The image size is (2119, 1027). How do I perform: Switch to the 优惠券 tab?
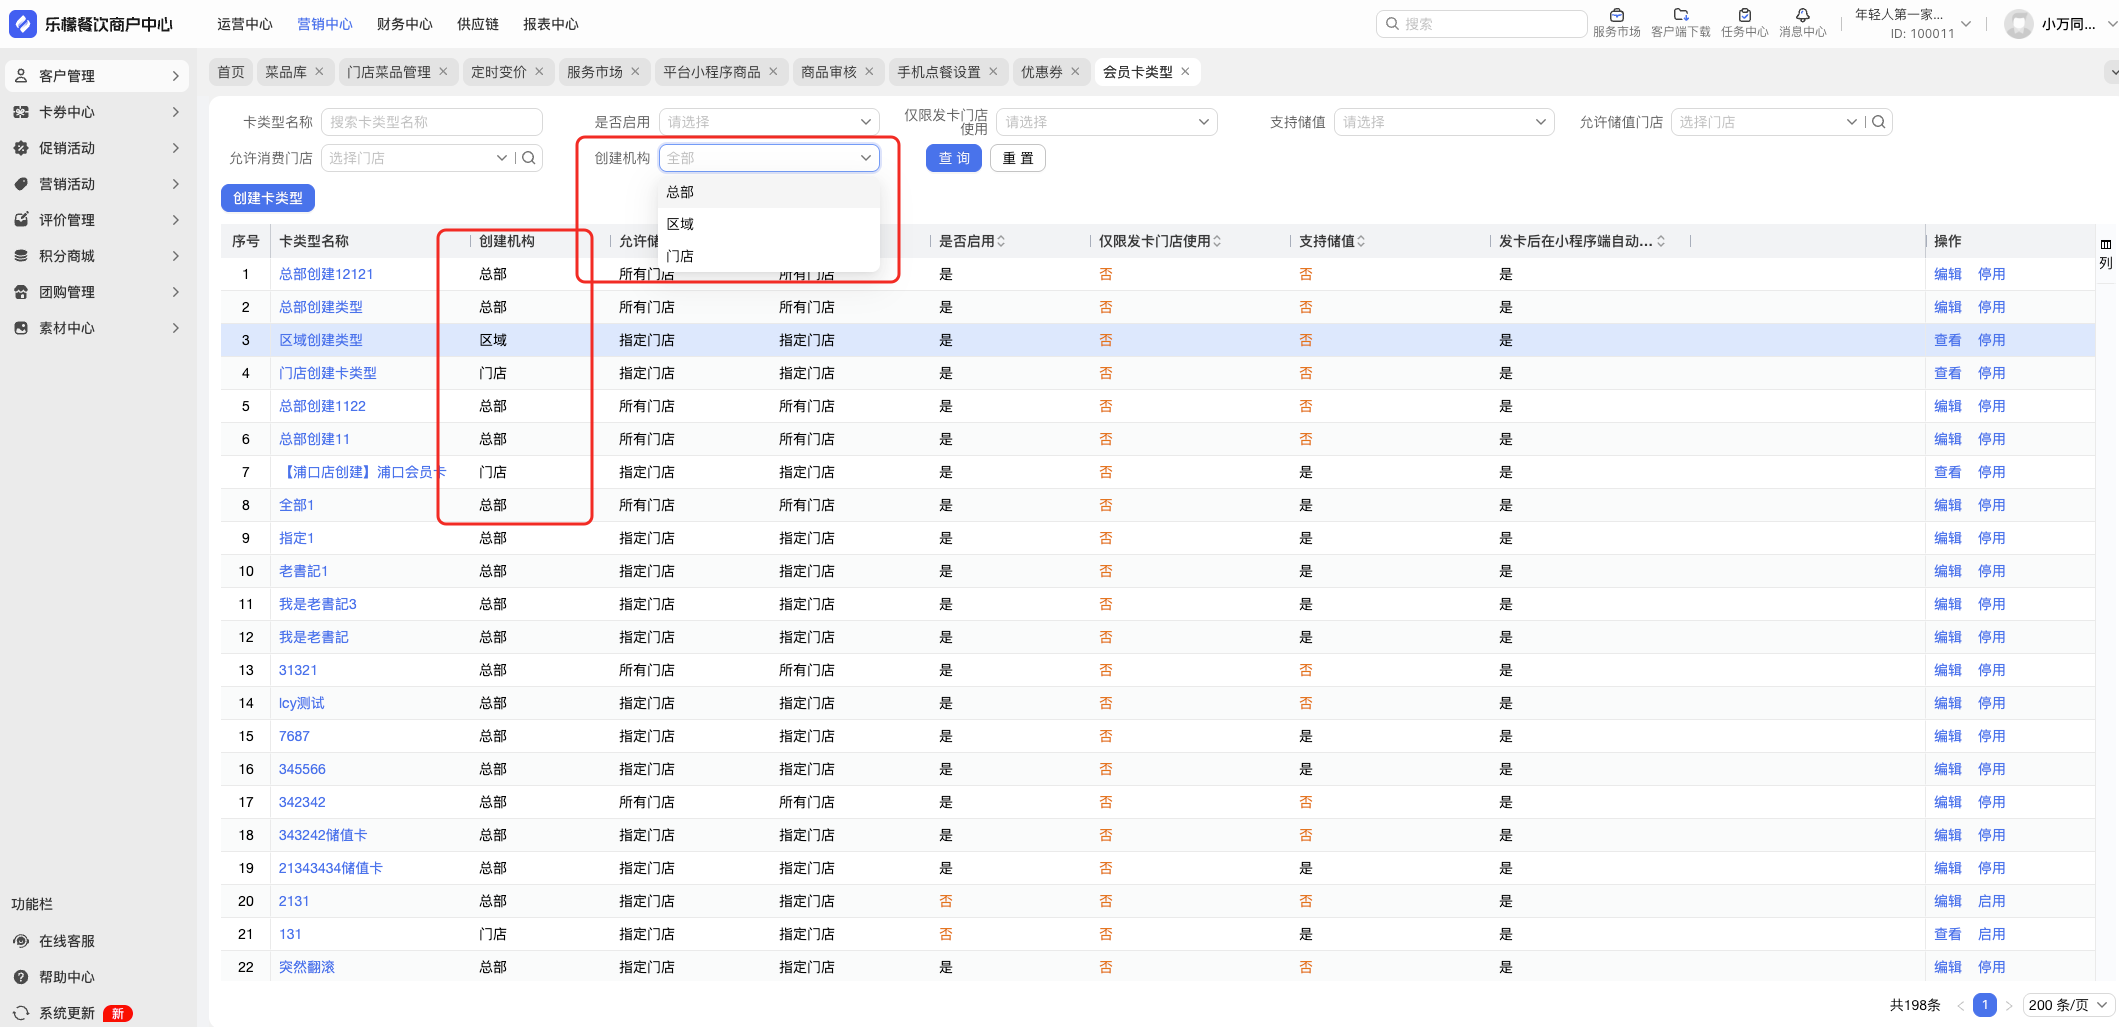tap(1041, 72)
